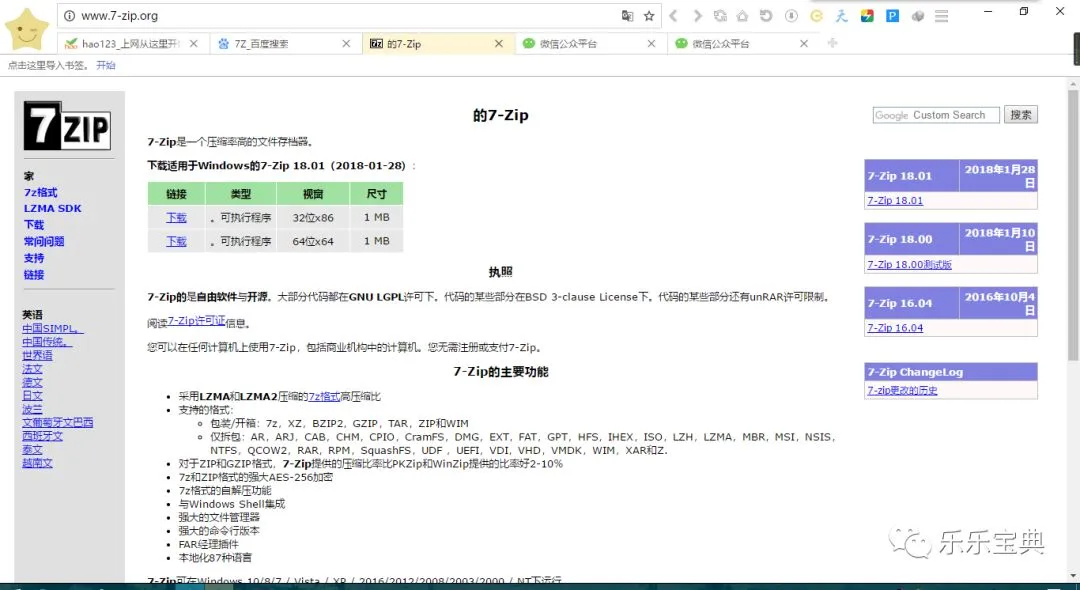
Task: Click the Google Custom Search field
Action: [935, 115]
